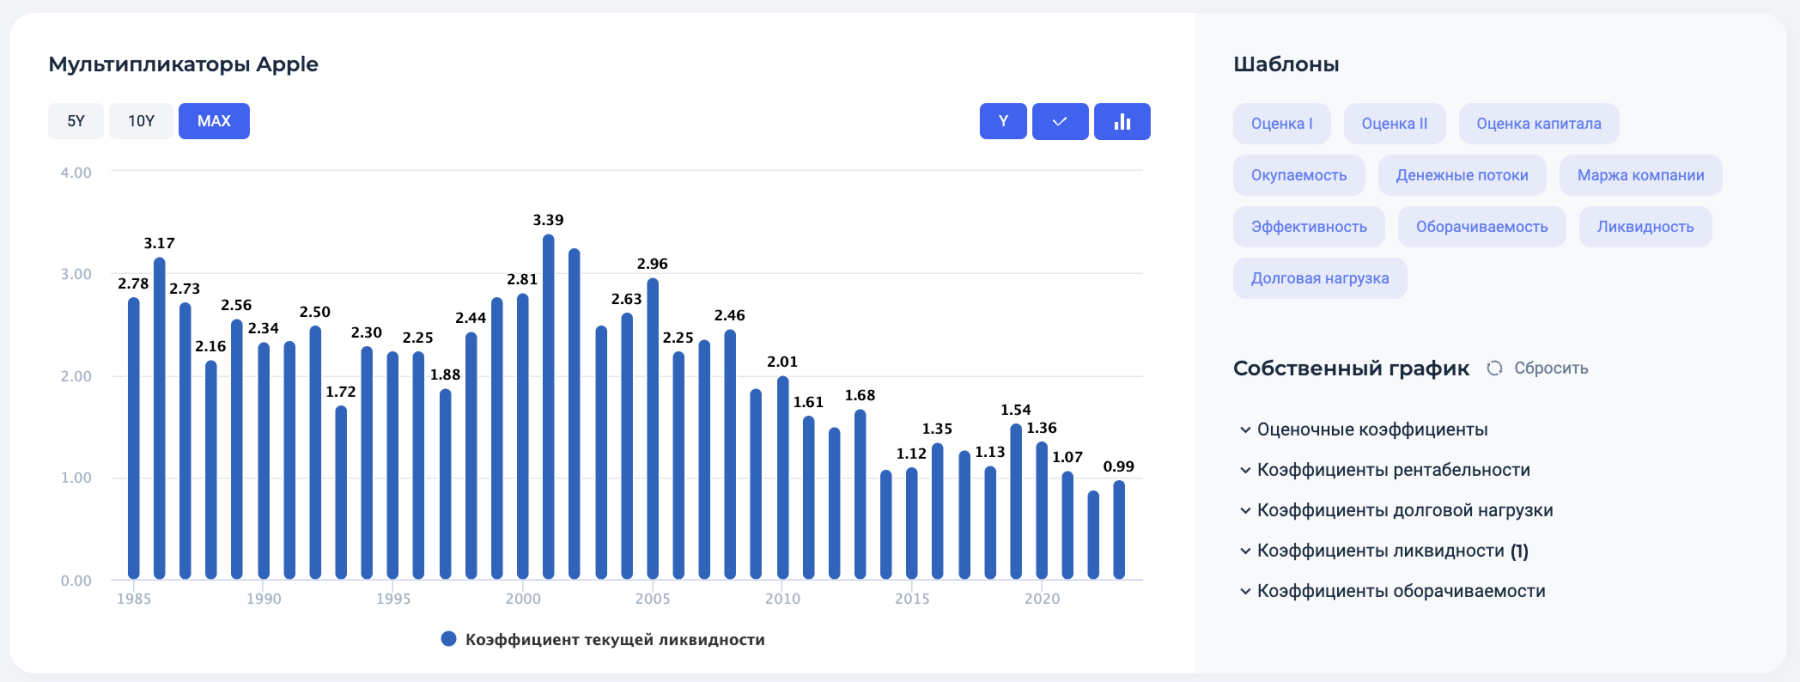This screenshot has height=682, width=1800.
Task: Click the Собственный график heading
Action: click(1351, 368)
